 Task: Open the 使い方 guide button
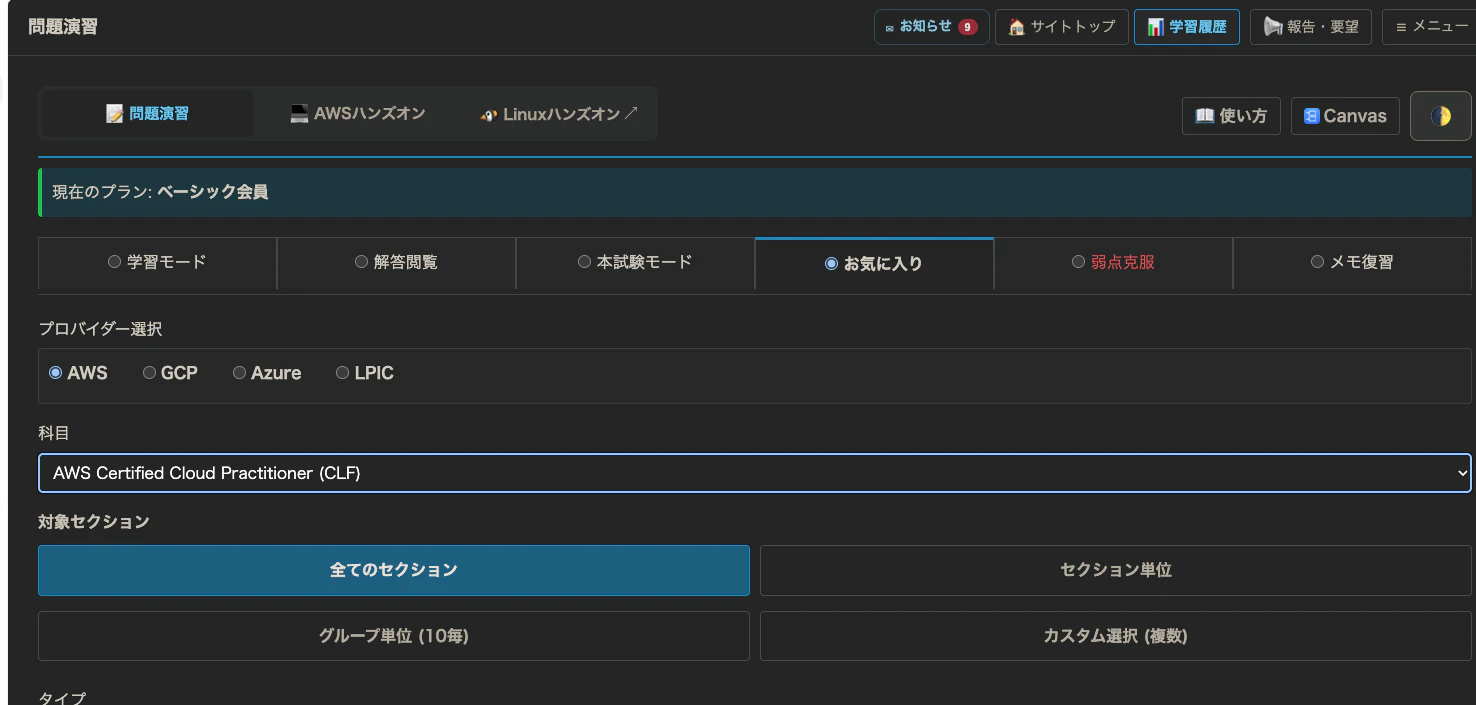click(1231, 116)
